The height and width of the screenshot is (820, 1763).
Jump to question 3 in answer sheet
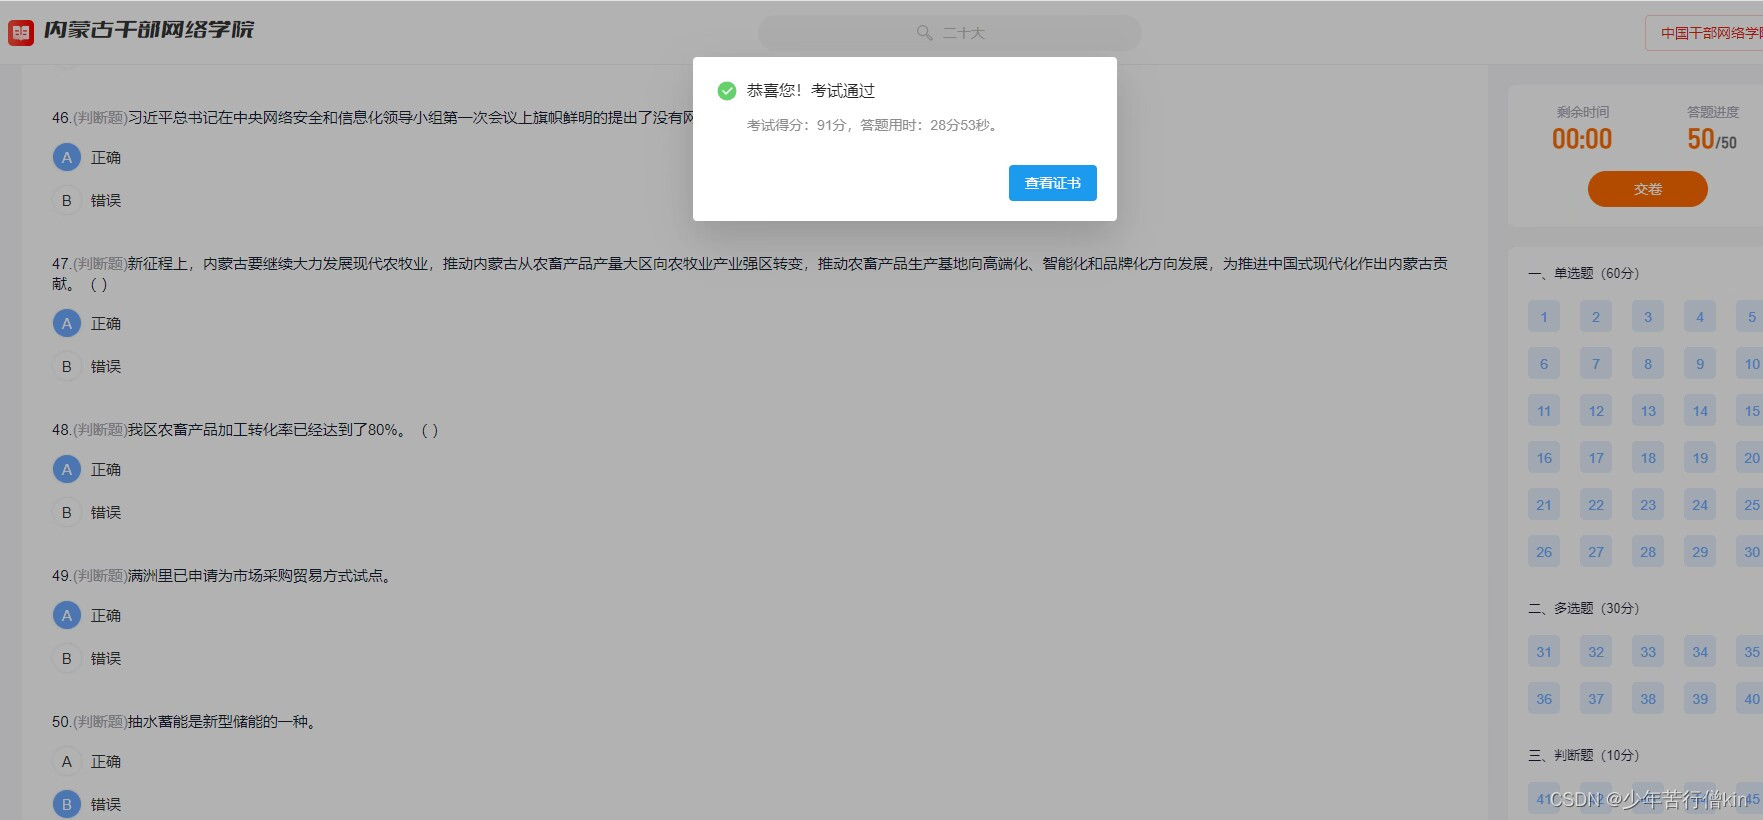click(1648, 317)
